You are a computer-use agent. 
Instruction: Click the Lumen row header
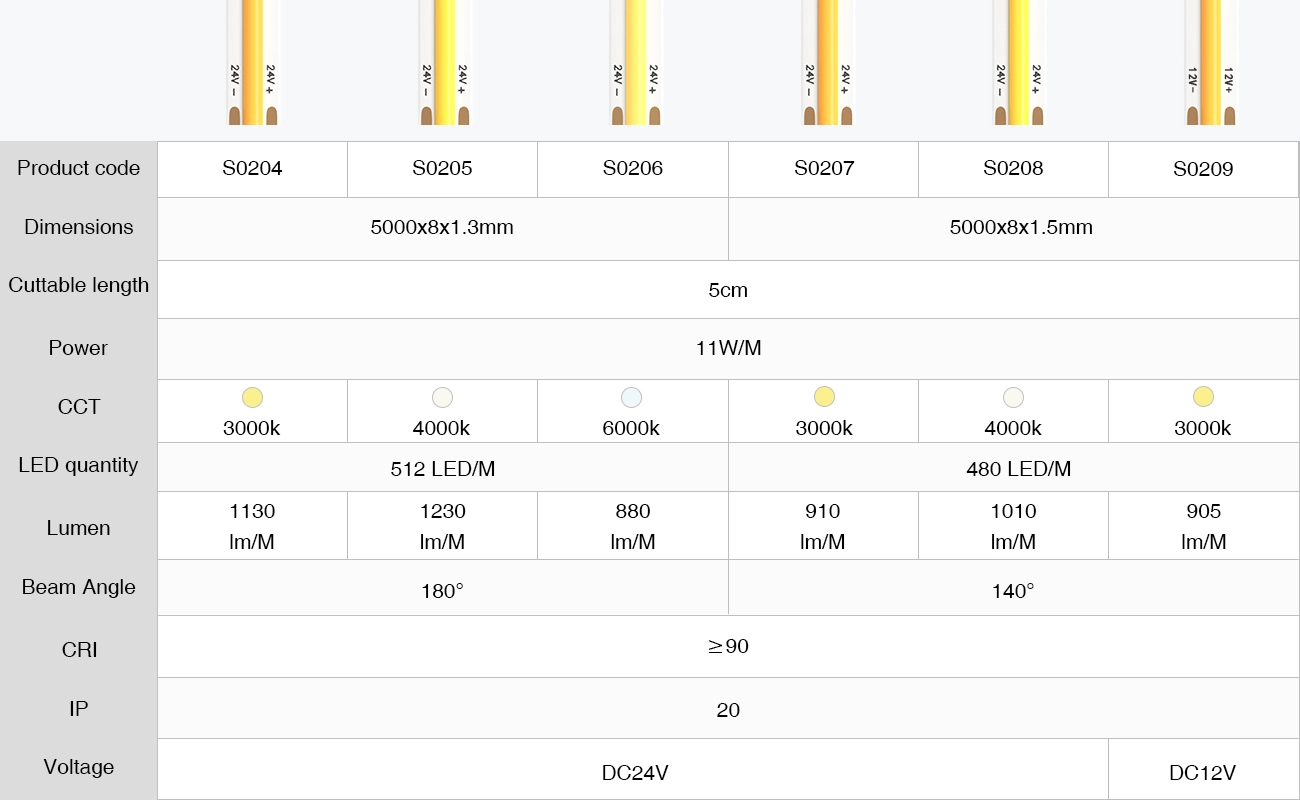coord(78,528)
